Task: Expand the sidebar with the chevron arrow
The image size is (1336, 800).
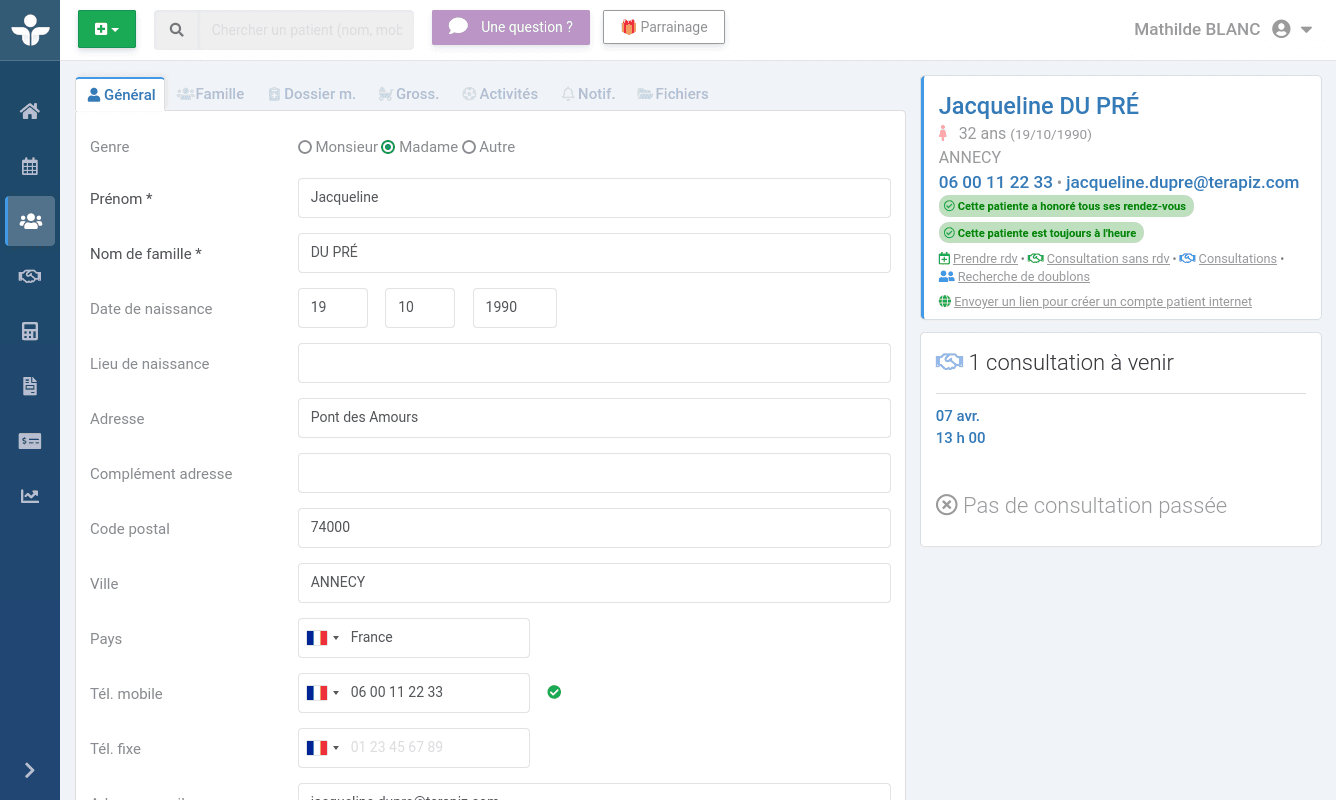Action: 30,770
